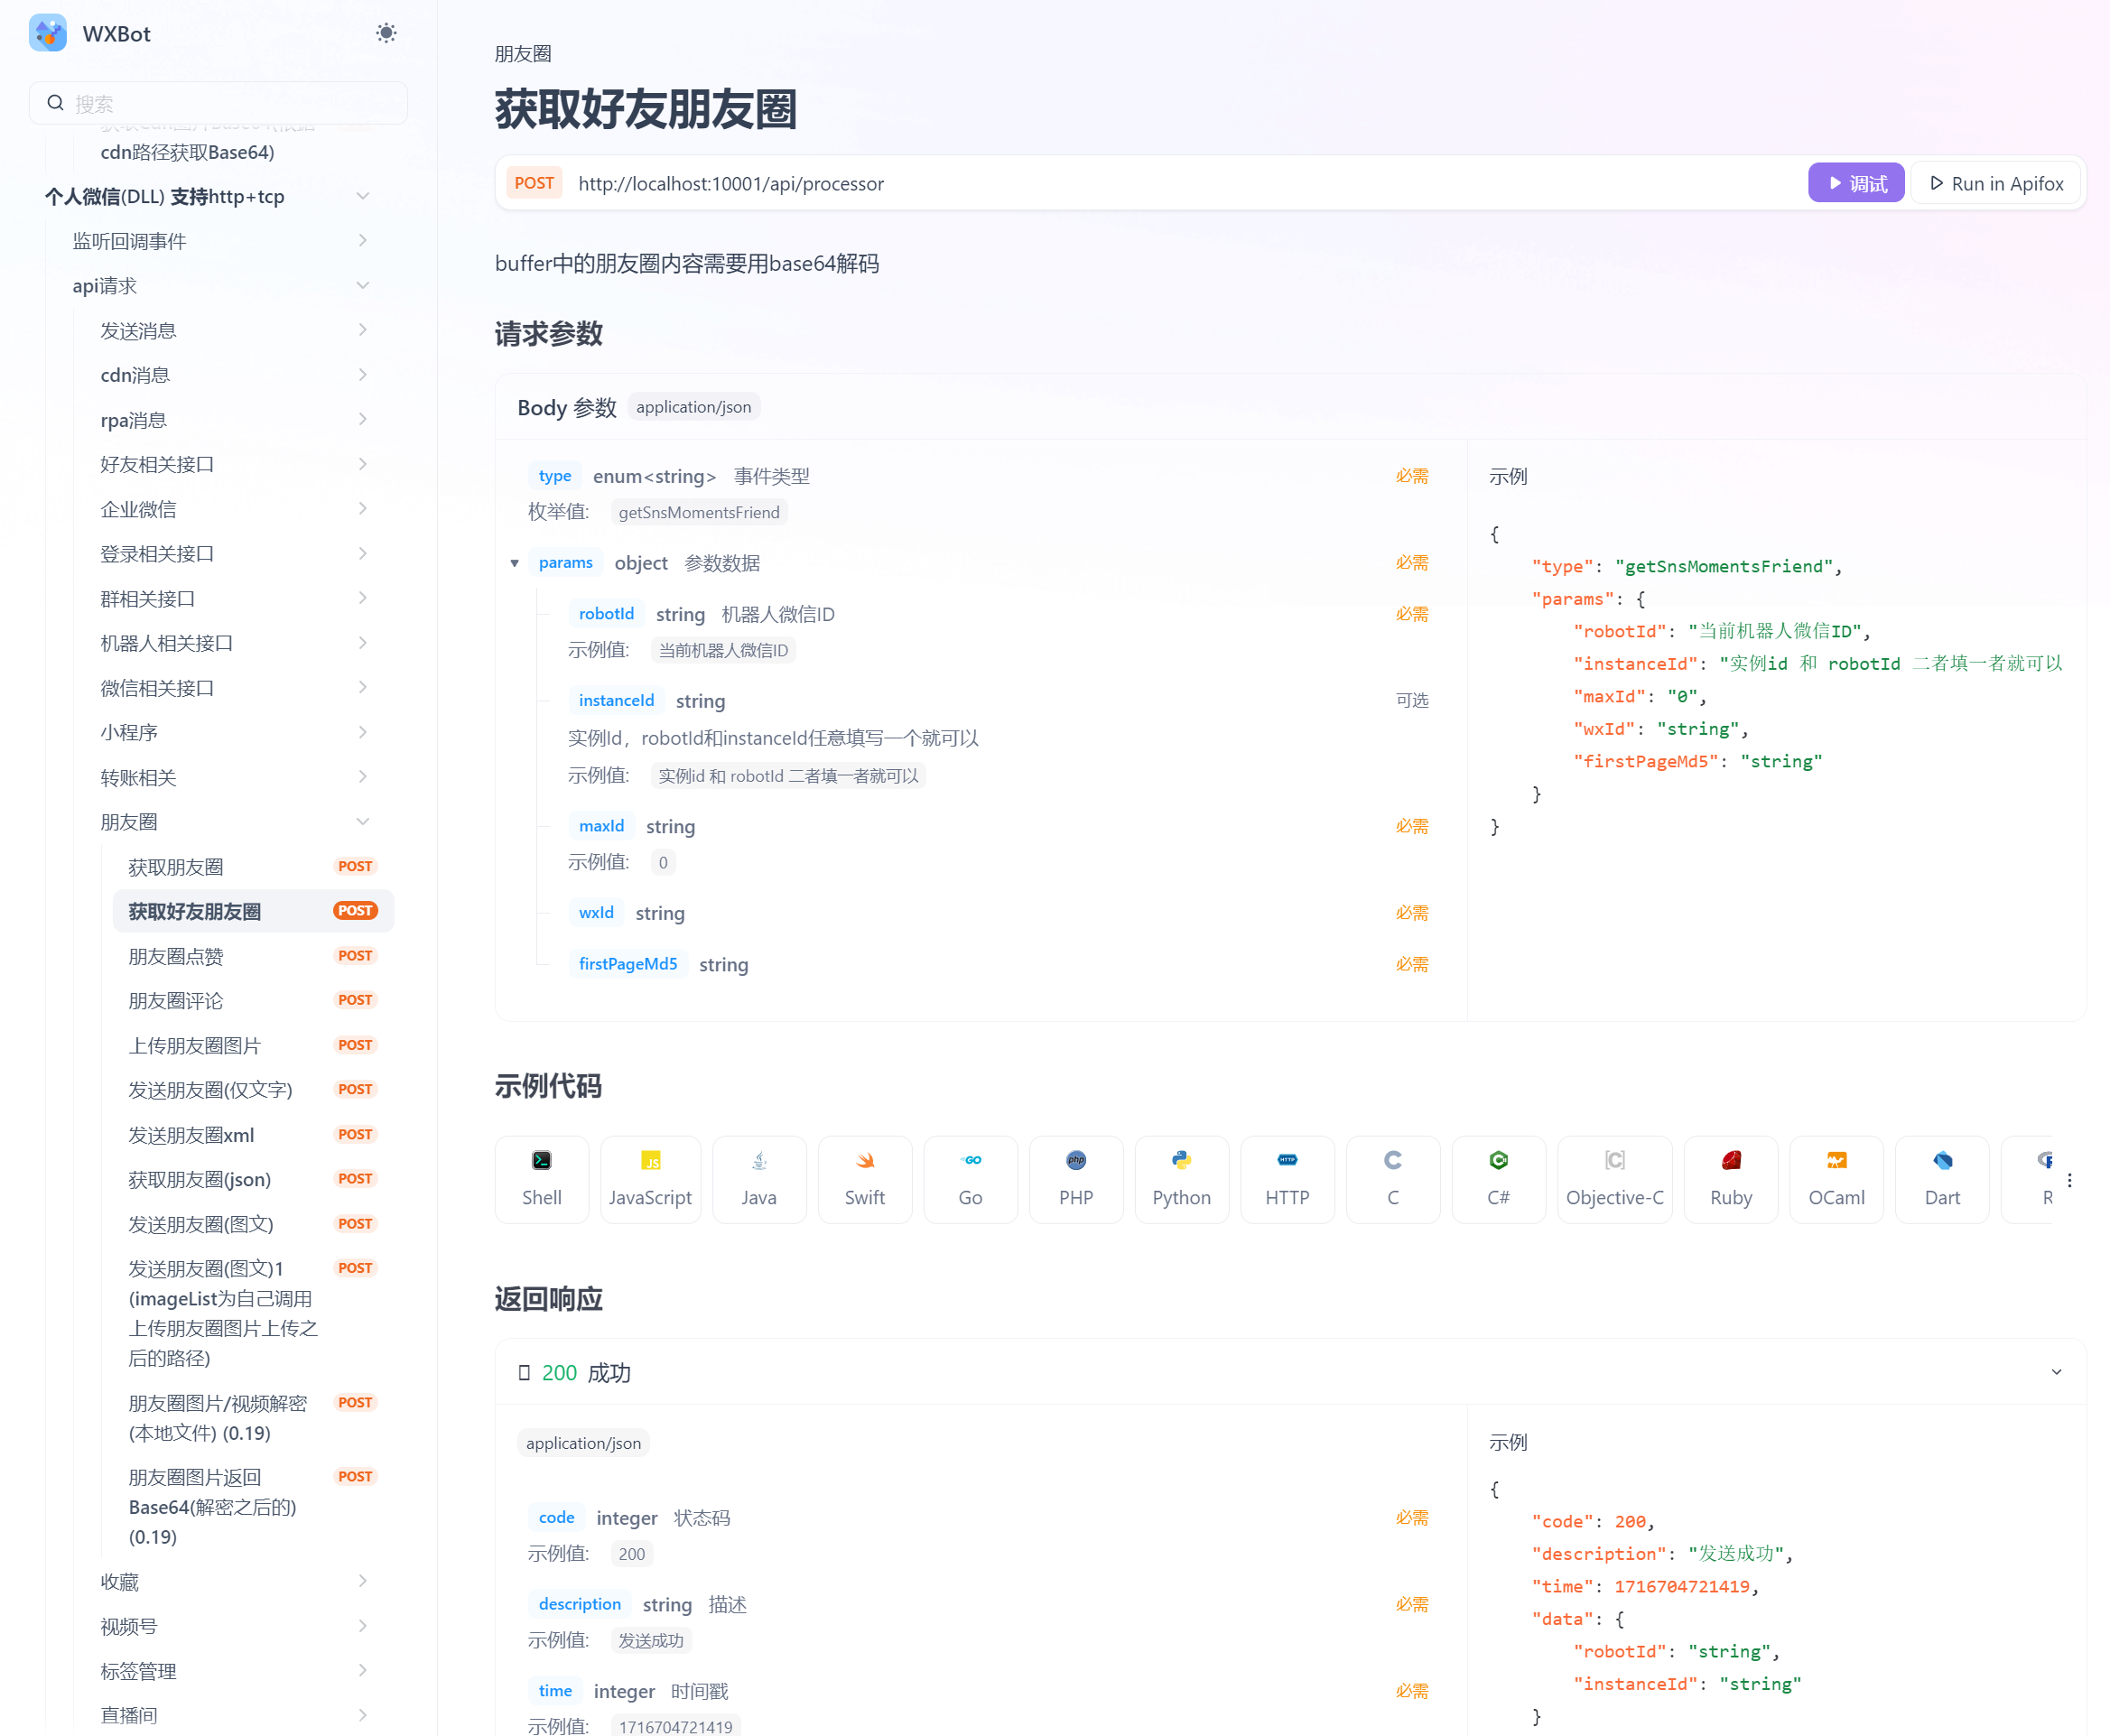The width and height of the screenshot is (2110, 1736).
Task: Select the Python code example
Action: [x=1181, y=1179]
